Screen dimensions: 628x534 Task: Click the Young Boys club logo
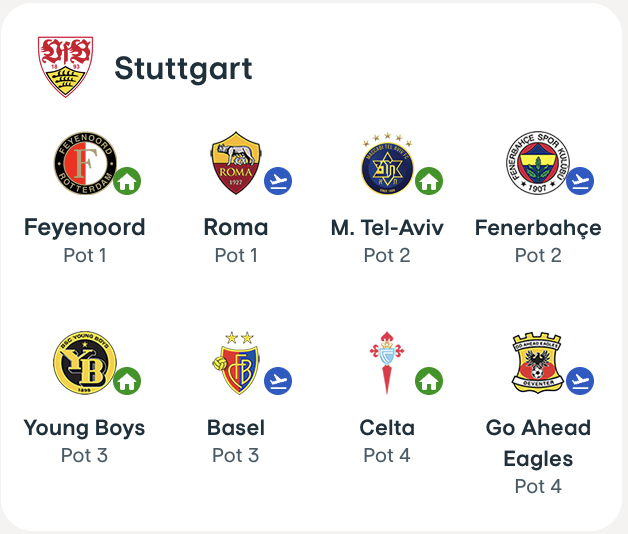(84, 363)
